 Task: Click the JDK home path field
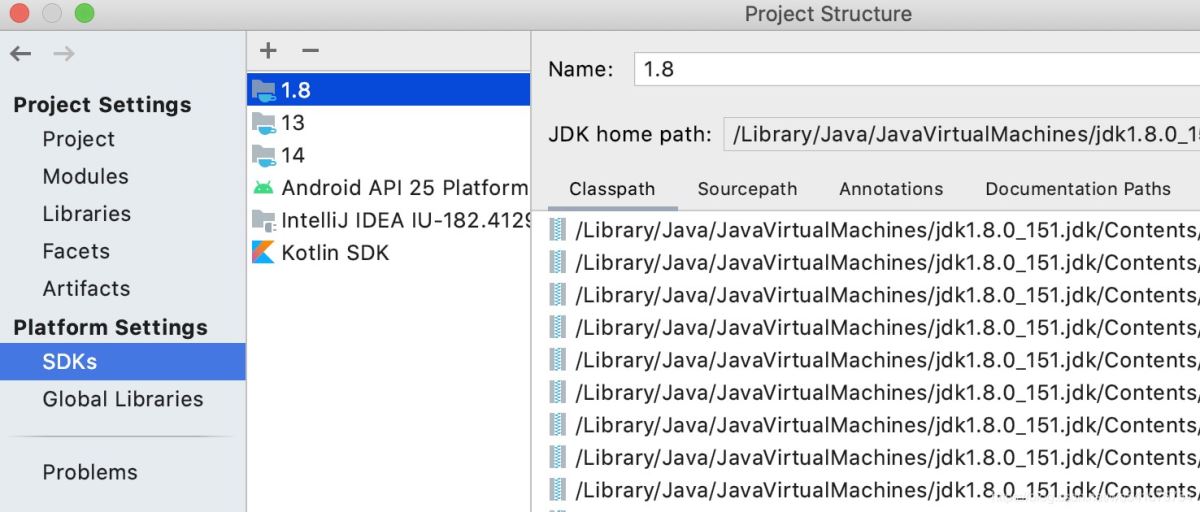pos(960,134)
